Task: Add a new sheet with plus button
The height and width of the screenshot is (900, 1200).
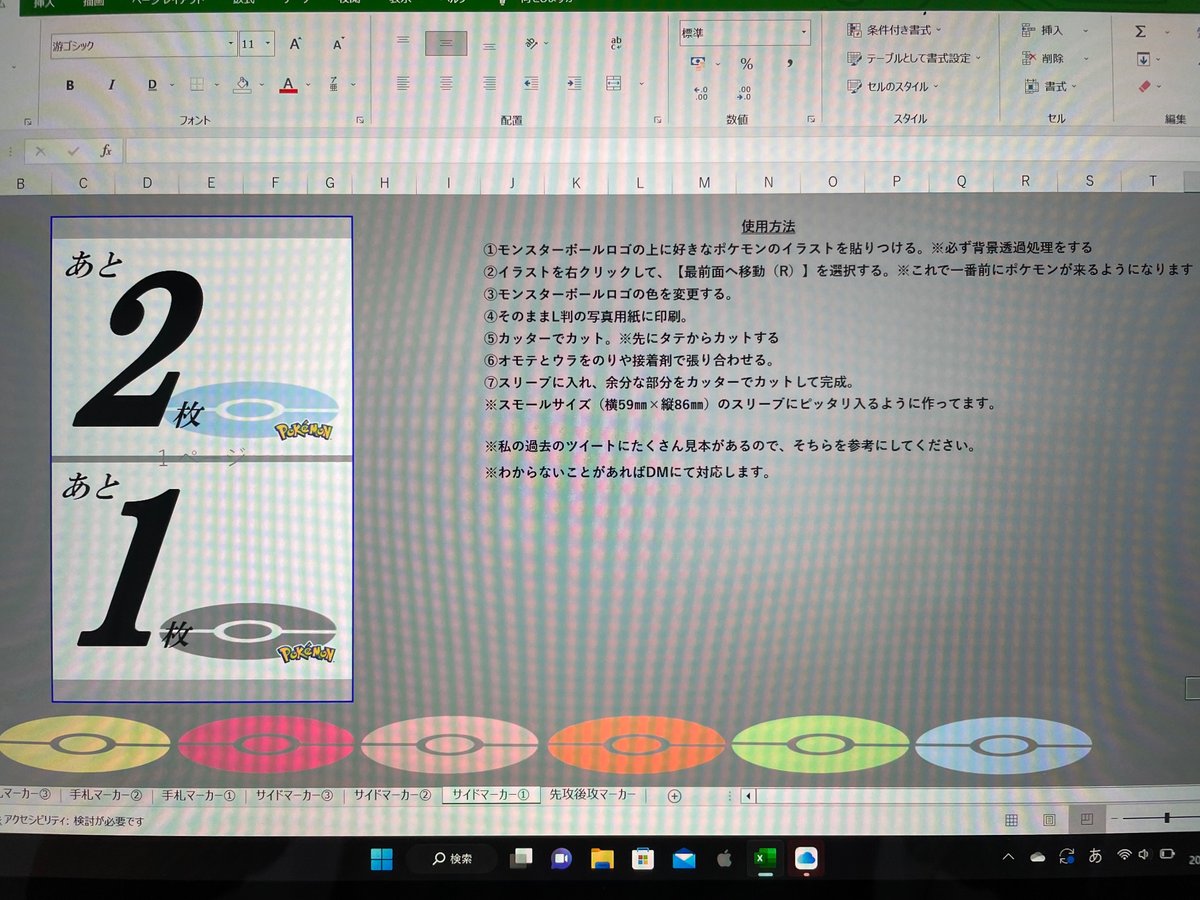Action: tap(674, 796)
